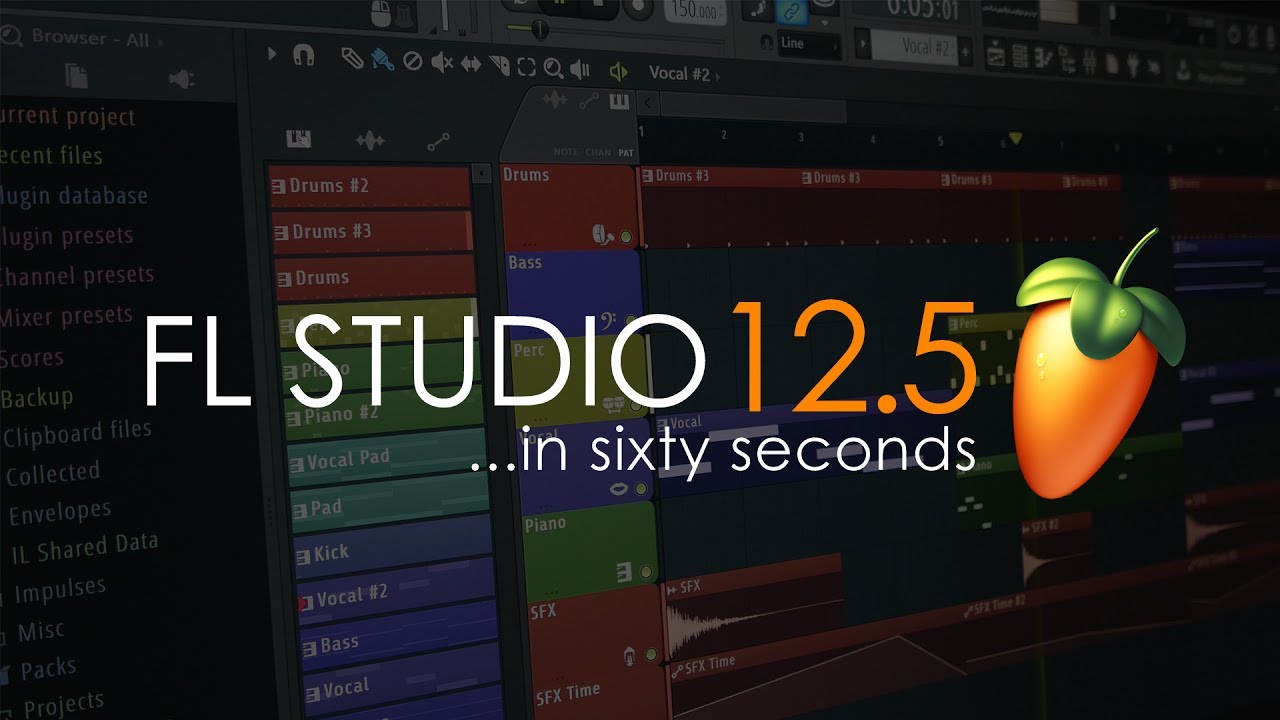
Task: Click the yellow timeline marker triangle
Action: pyautogui.click(x=1016, y=139)
